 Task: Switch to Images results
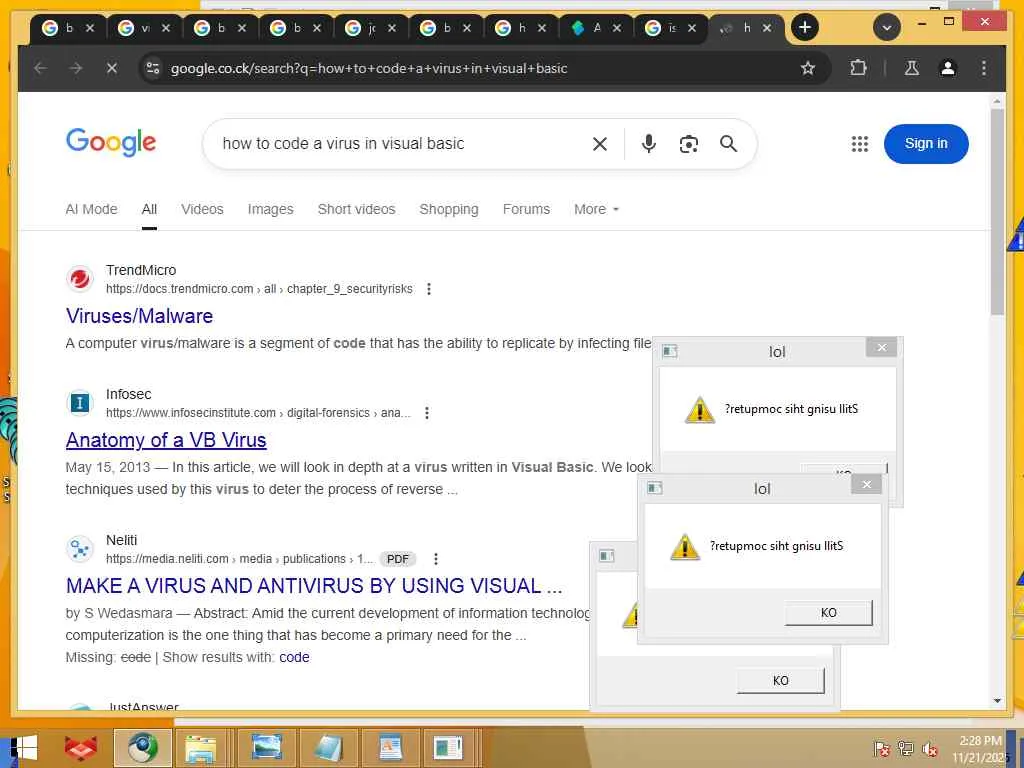(x=270, y=209)
